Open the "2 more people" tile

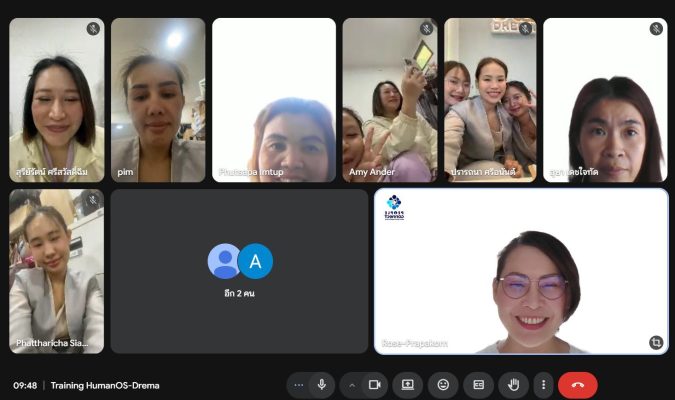[x=239, y=271]
